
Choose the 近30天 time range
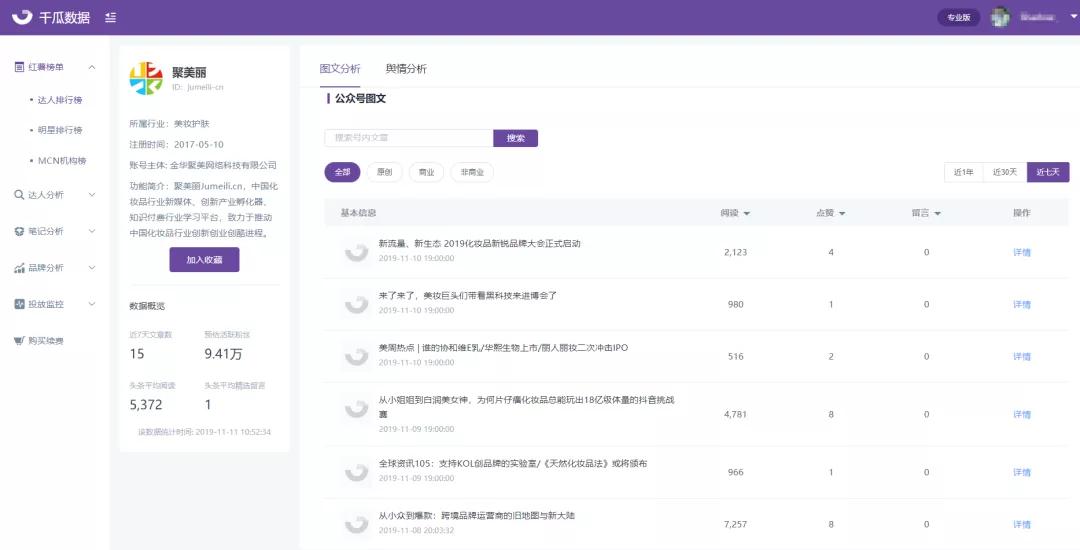tap(1005, 172)
